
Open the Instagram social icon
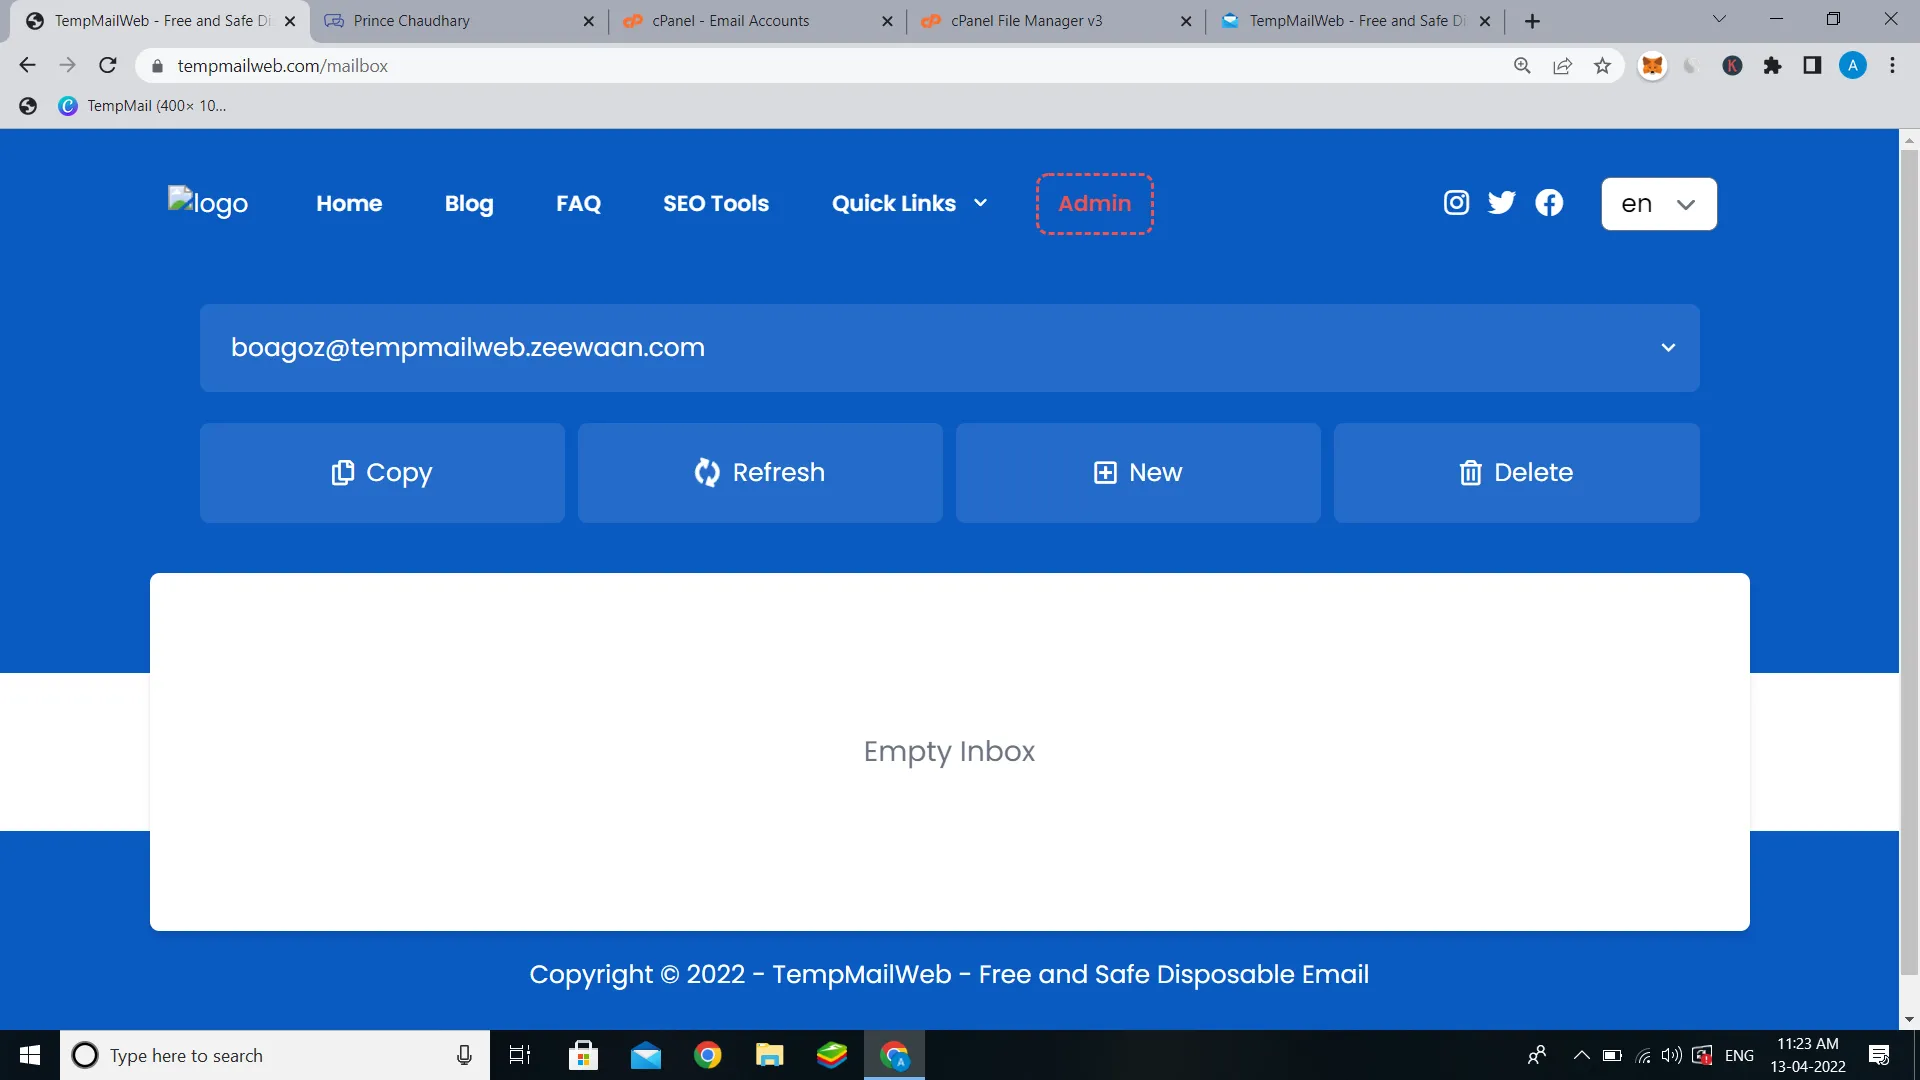coord(1456,203)
